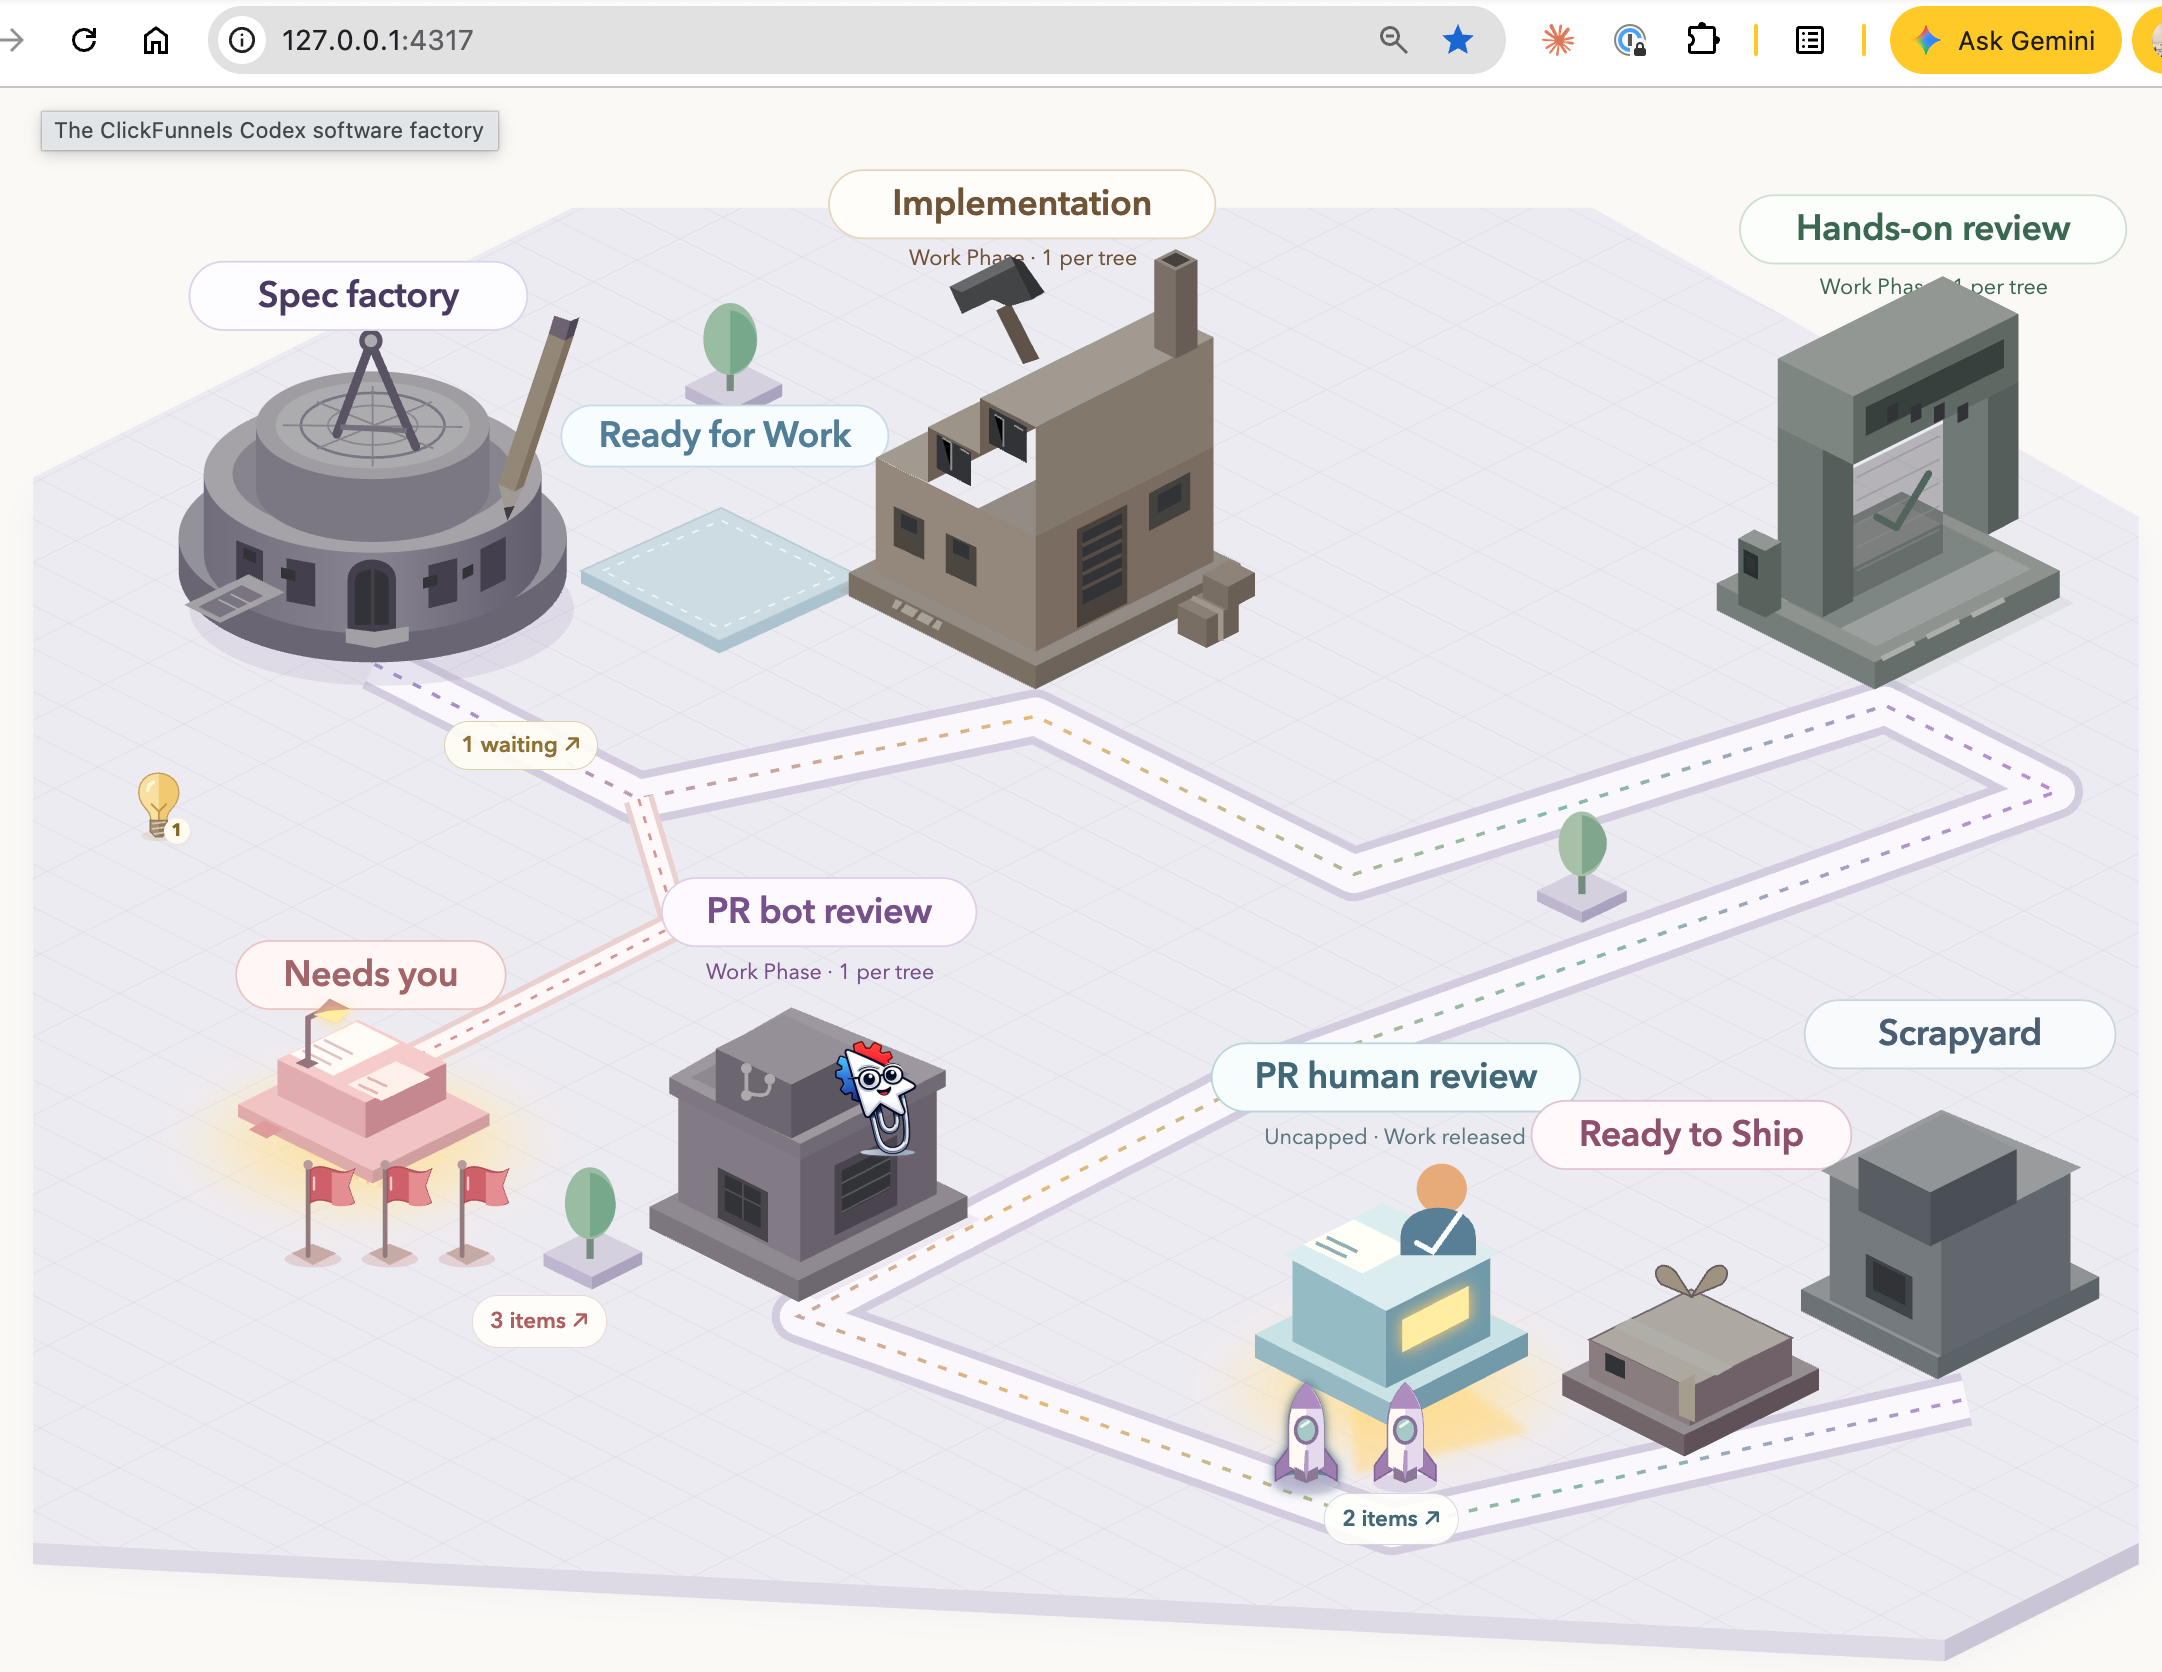Click the Implementation label
The image size is (2162, 1672).
tap(1022, 204)
